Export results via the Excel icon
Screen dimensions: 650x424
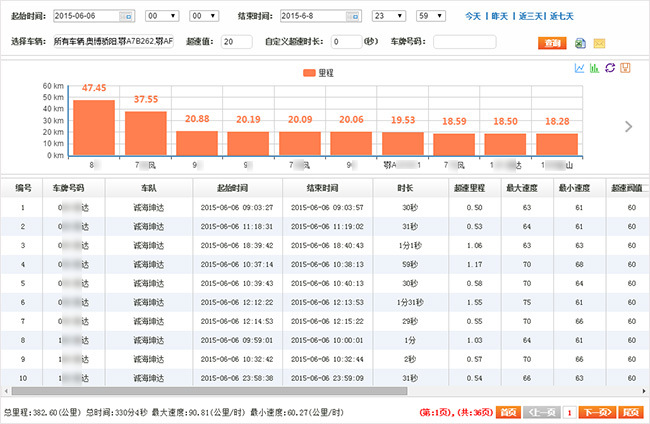pyautogui.click(x=580, y=43)
